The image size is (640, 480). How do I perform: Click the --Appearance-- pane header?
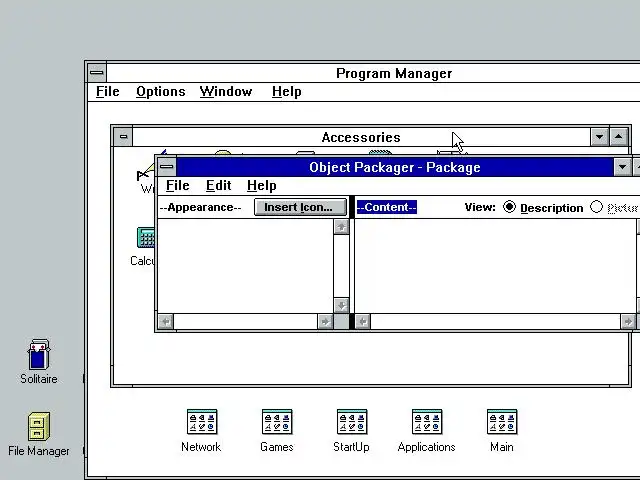[200, 207]
